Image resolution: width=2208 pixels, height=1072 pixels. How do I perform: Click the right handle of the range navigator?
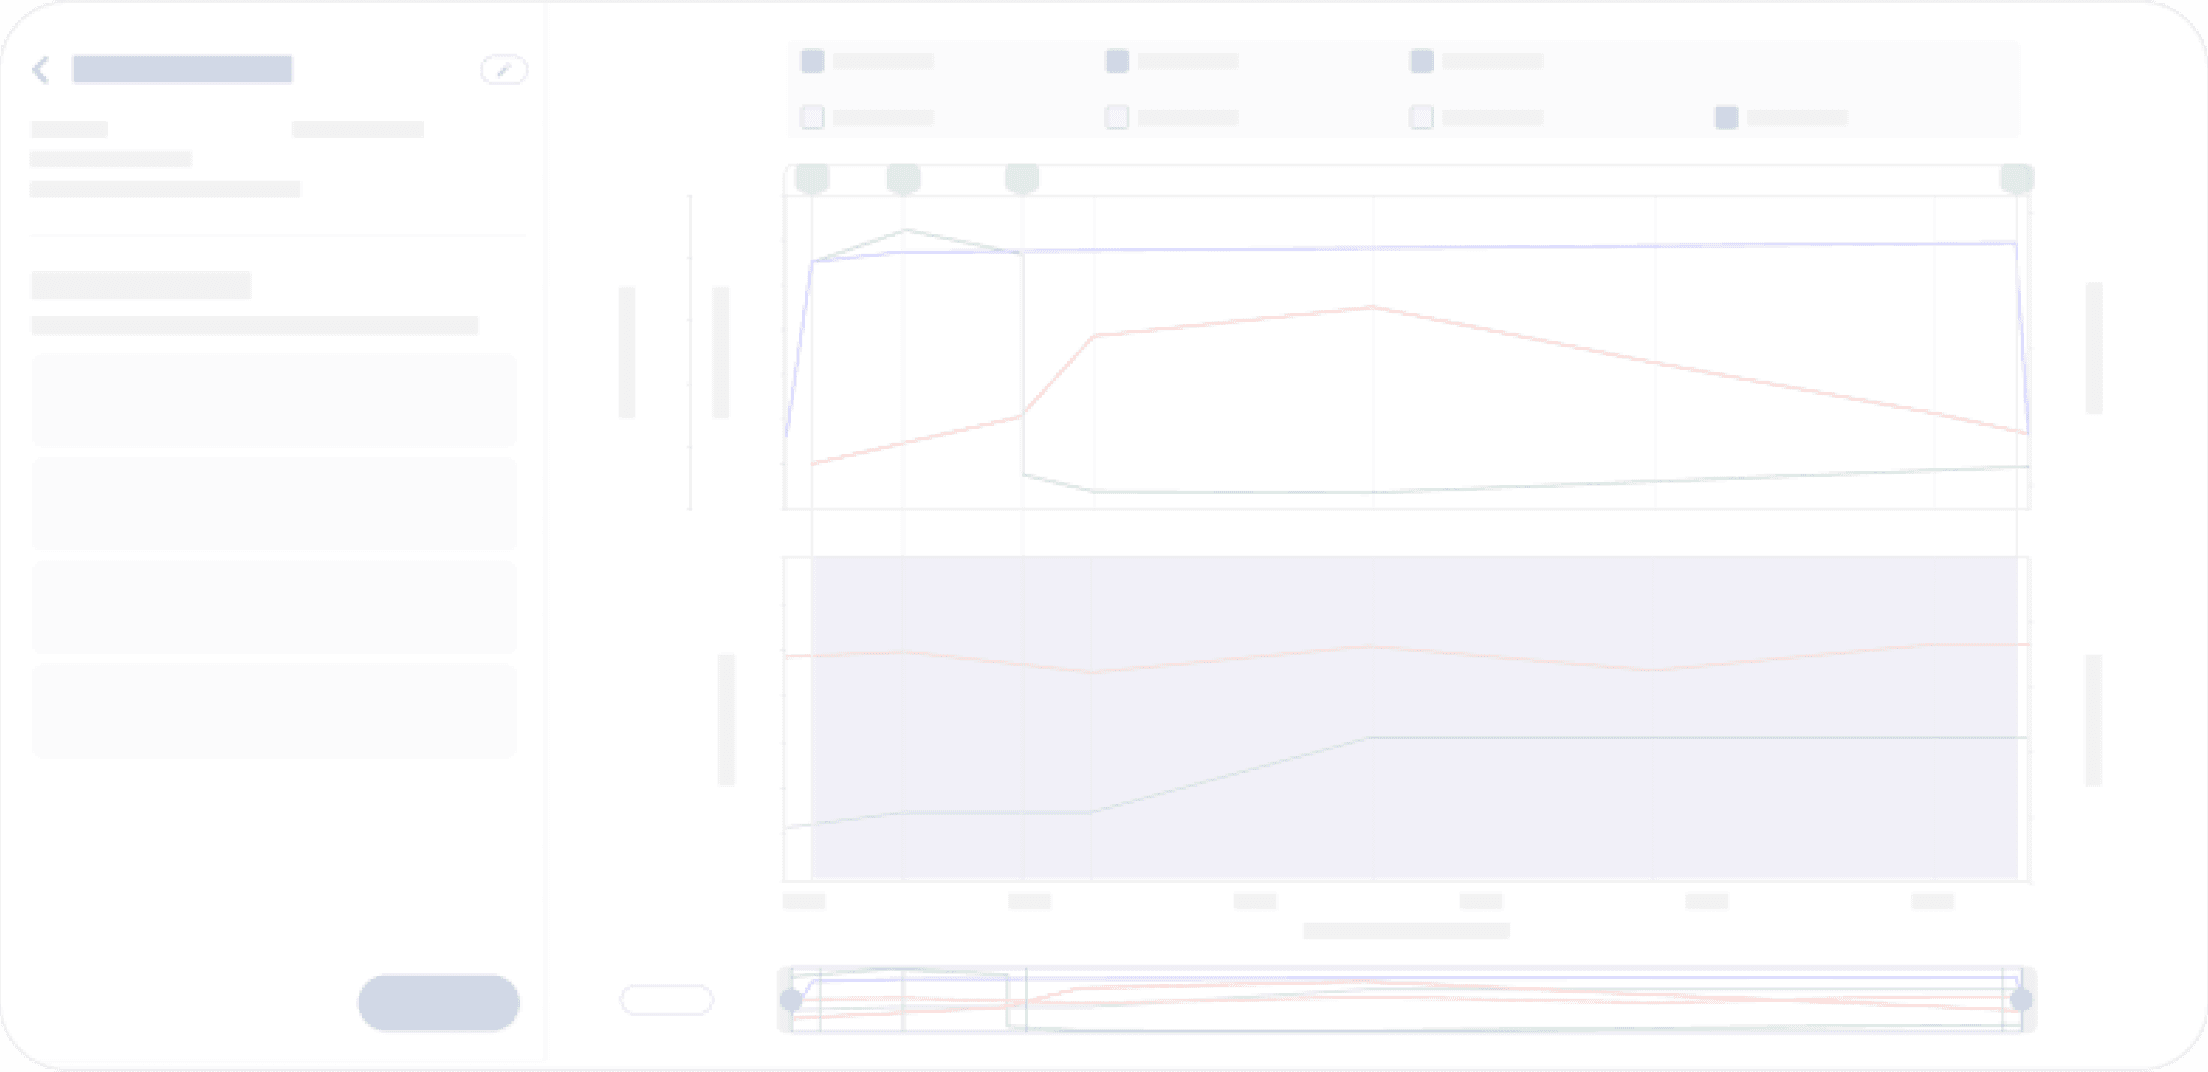click(x=2021, y=999)
